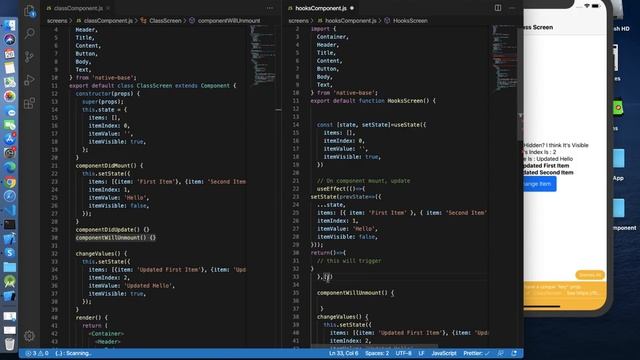This screenshot has width=640, height=360.
Task: Click Ln 33, Col 6 in the status bar
Action: click(x=344, y=353)
